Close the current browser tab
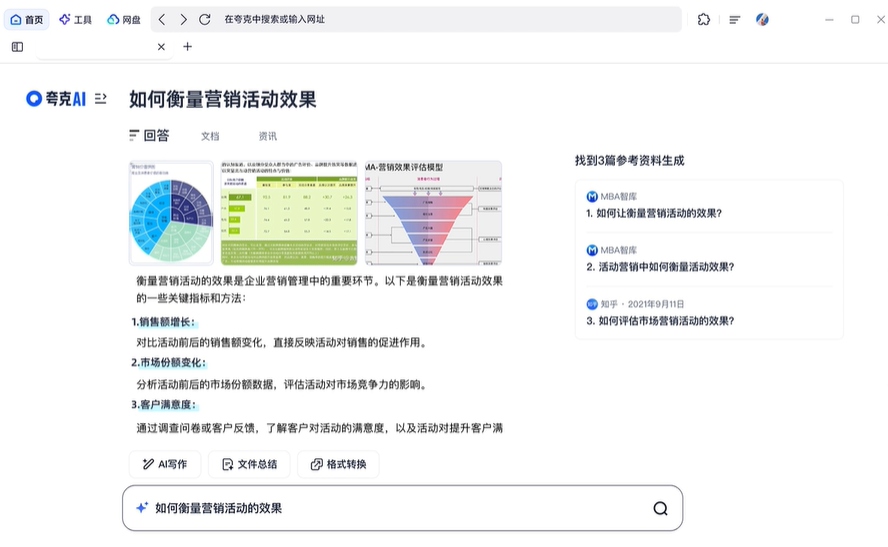888x547 pixels. click(x=161, y=47)
